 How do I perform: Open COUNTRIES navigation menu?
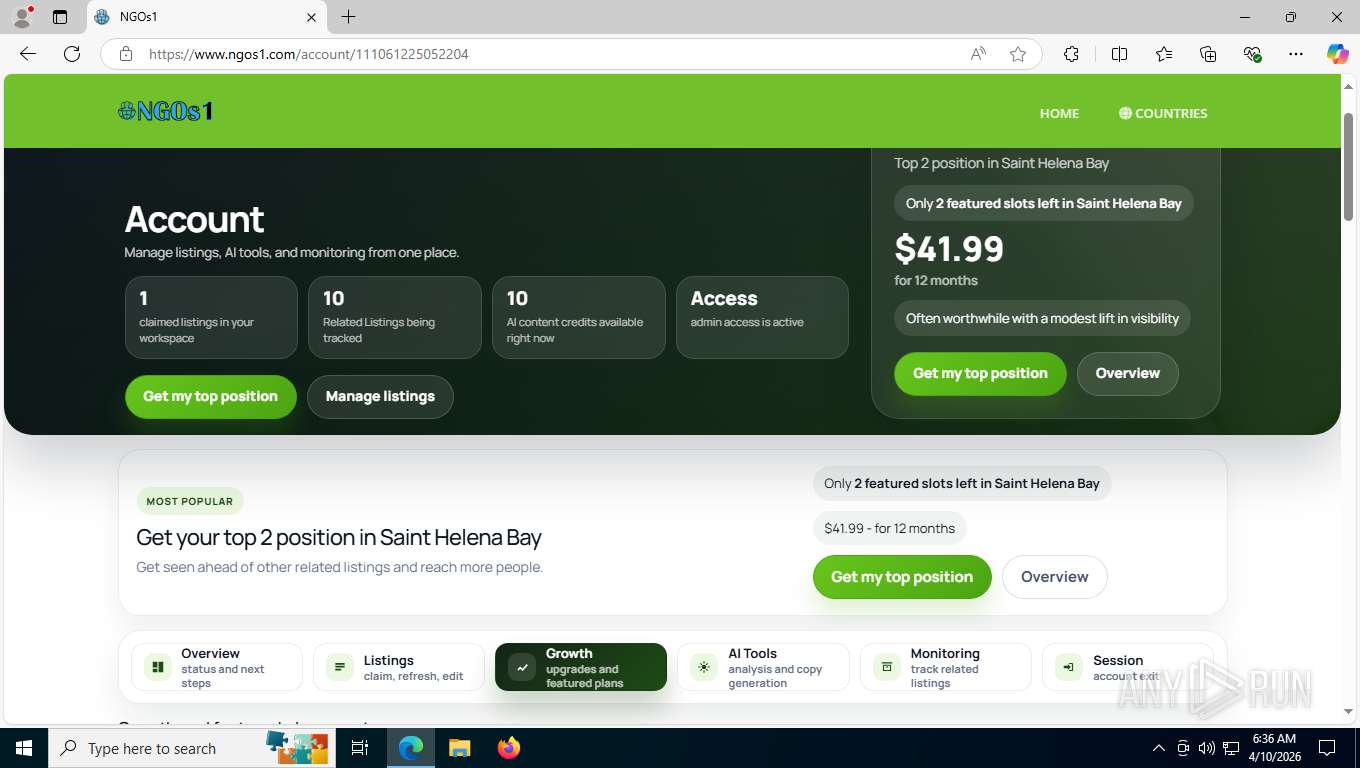[x=1163, y=113]
